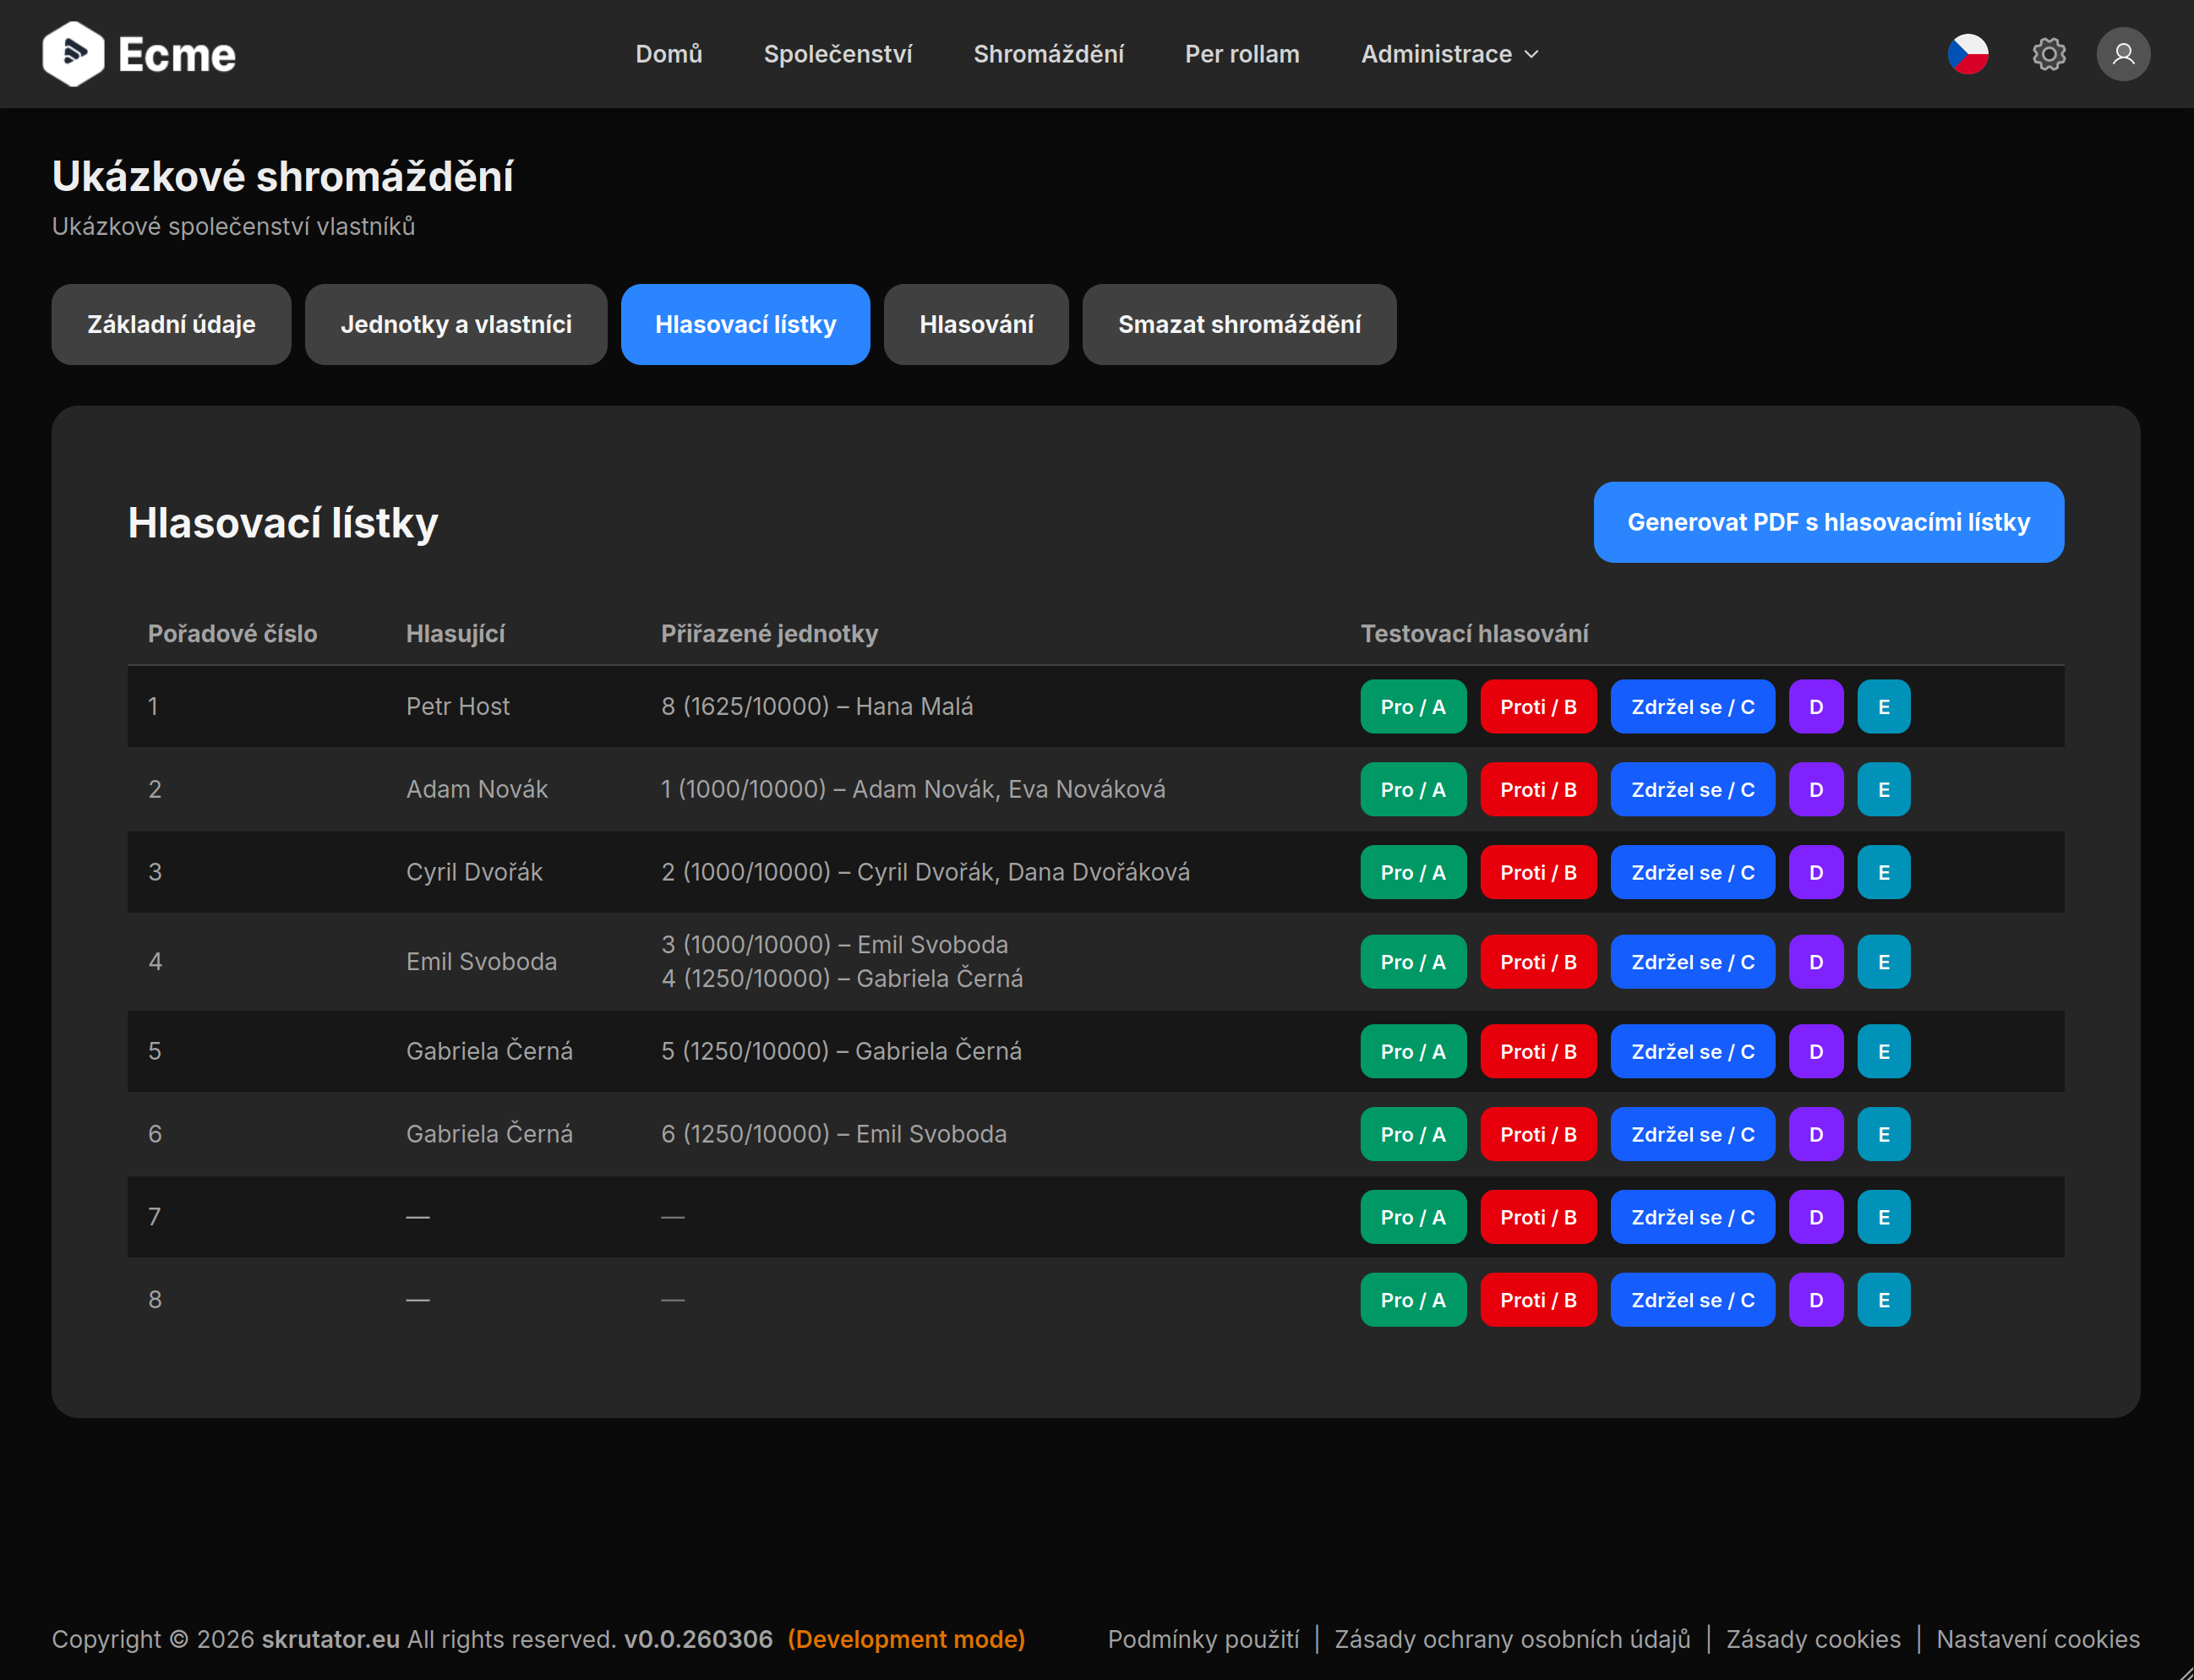Vote Proti / B for Cyril Dvořák
This screenshot has width=2194, height=1680.
(1538, 873)
